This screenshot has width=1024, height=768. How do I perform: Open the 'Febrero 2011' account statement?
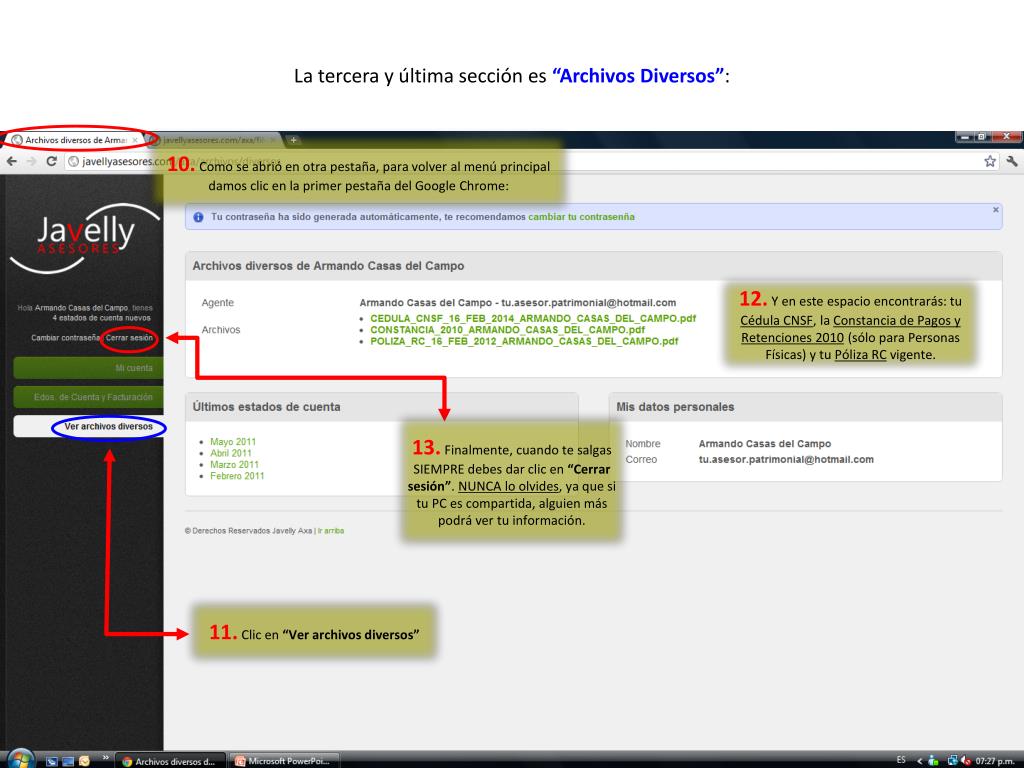[237, 476]
